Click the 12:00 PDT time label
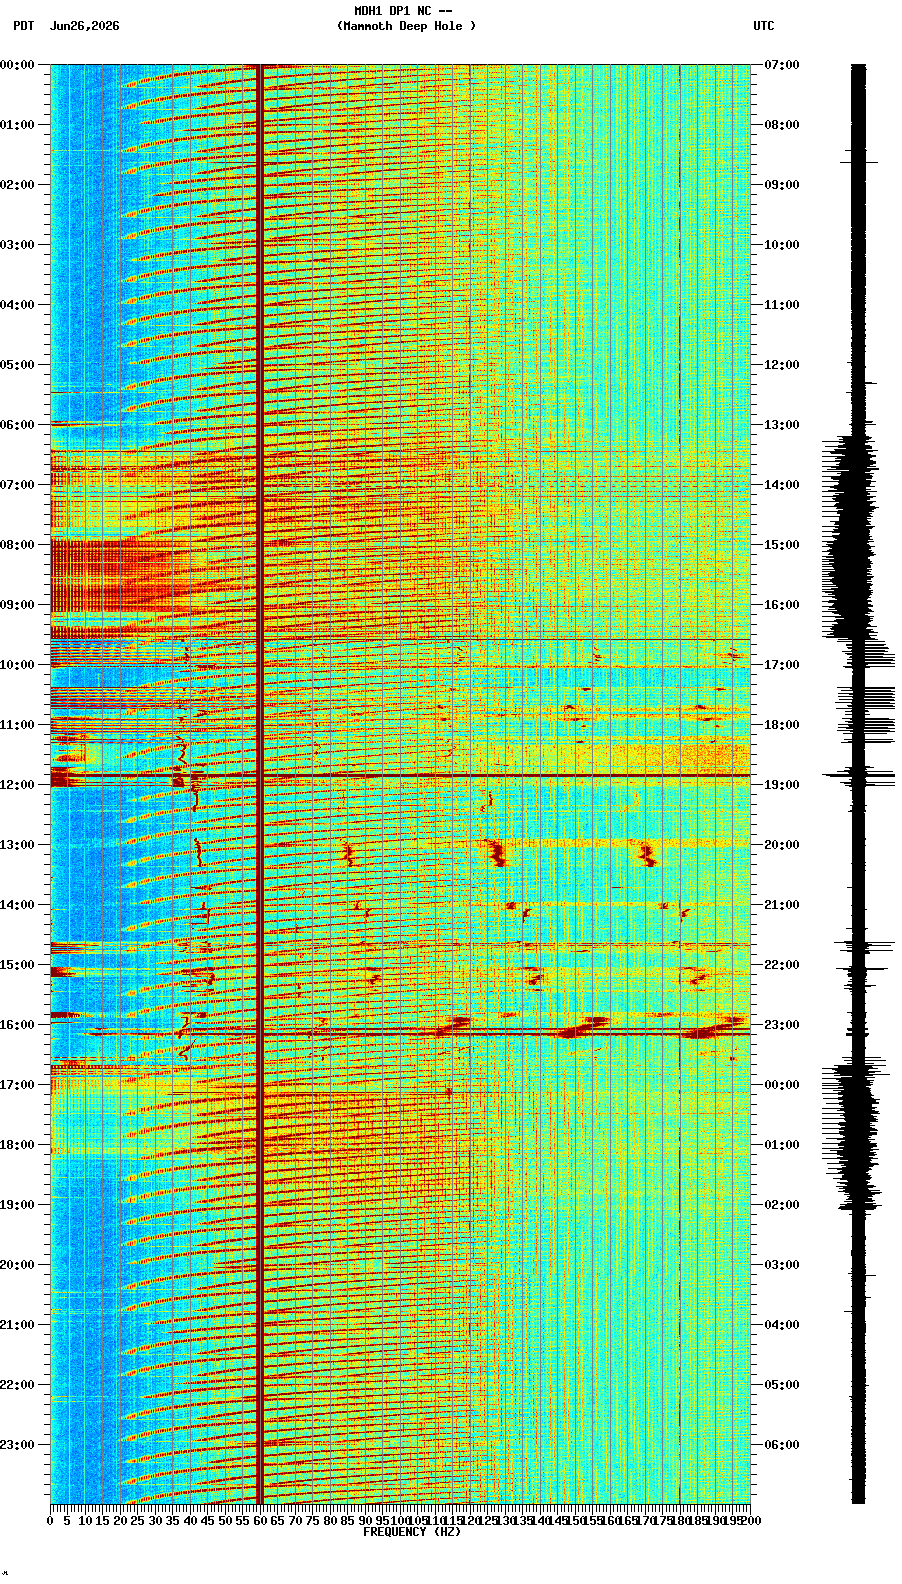902x1584 pixels. coord(17,785)
